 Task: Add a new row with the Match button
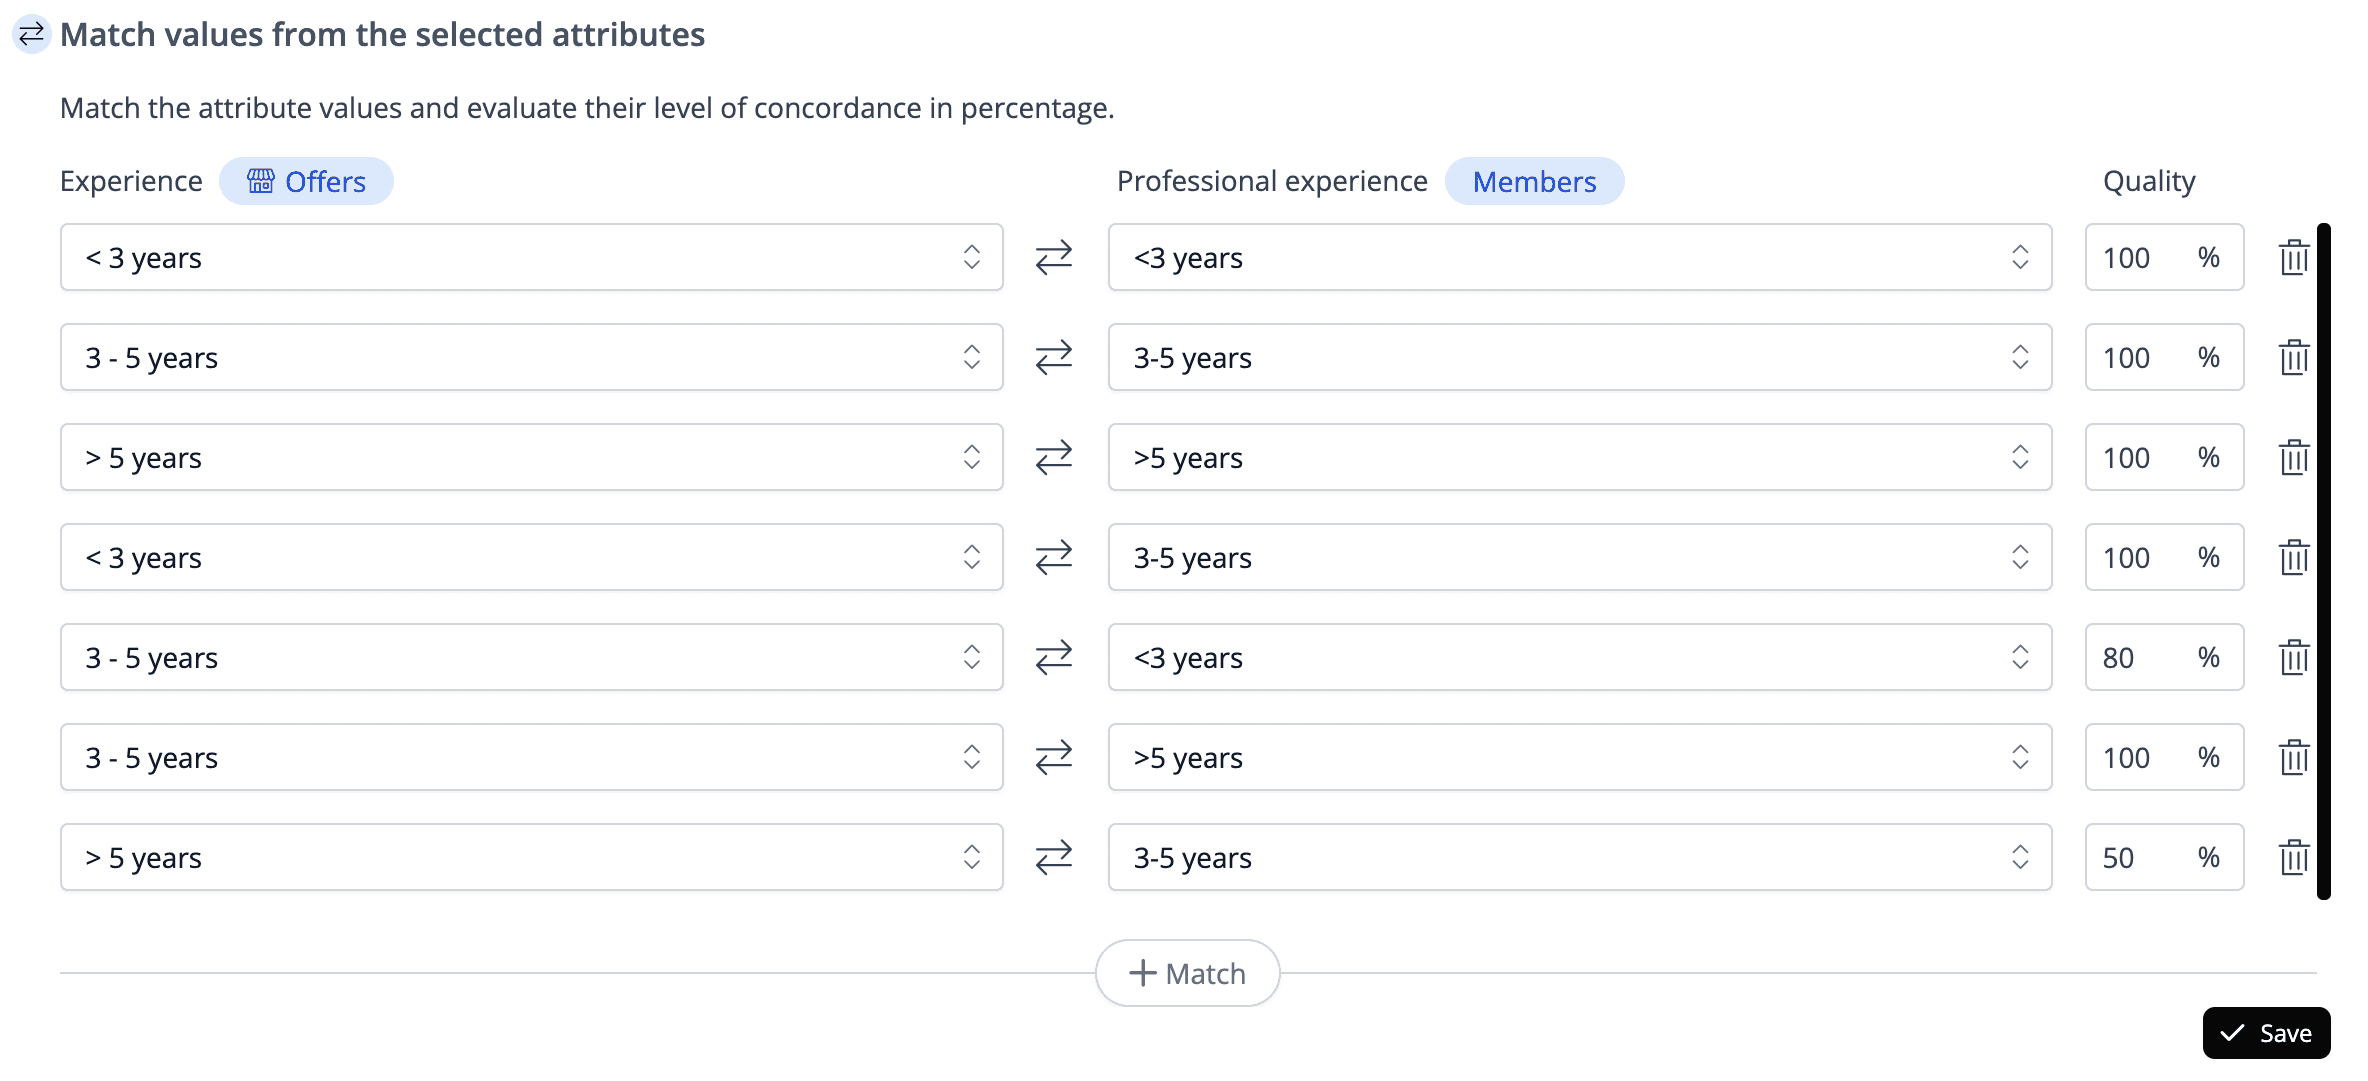coord(1187,973)
